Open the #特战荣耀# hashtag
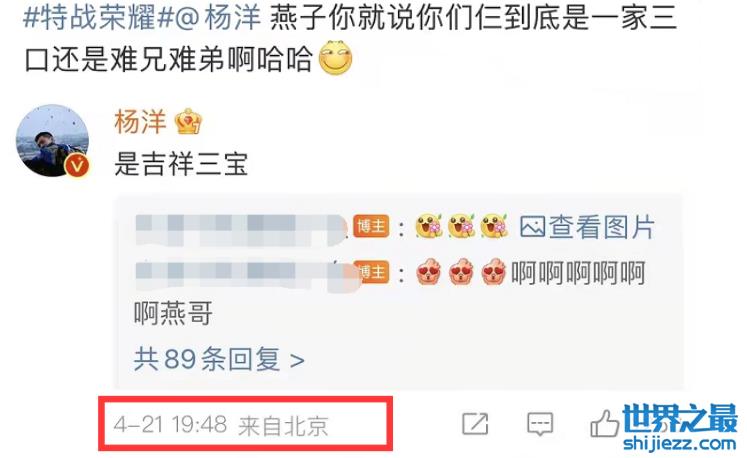The width and height of the screenshot is (747, 458). pos(97,18)
